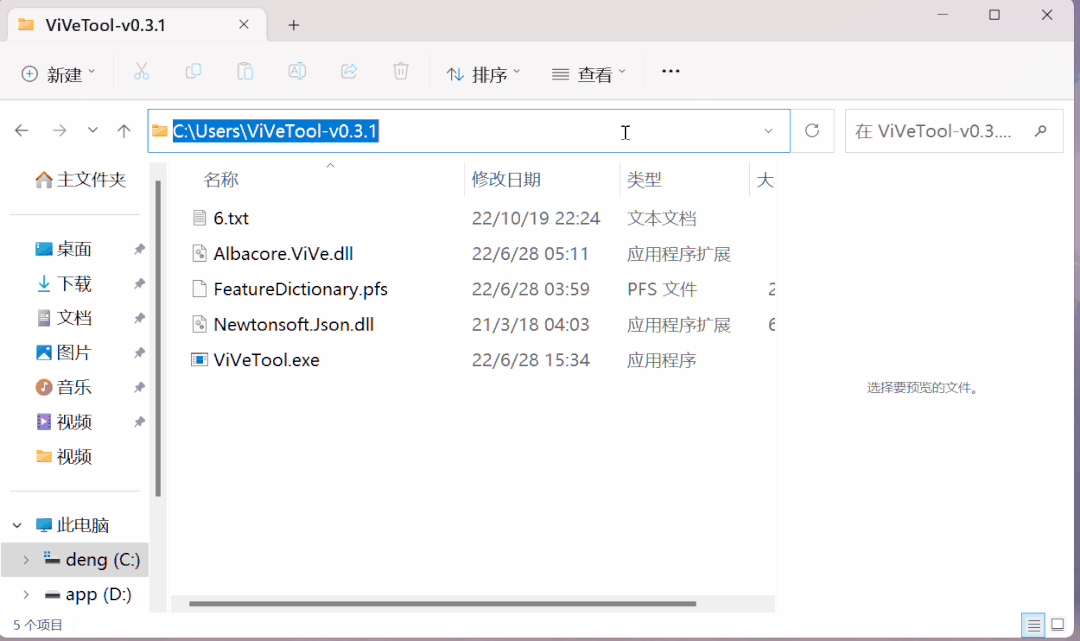Open 桌面 in sidebar
The width and height of the screenshot is (1080, 641).
63,249
